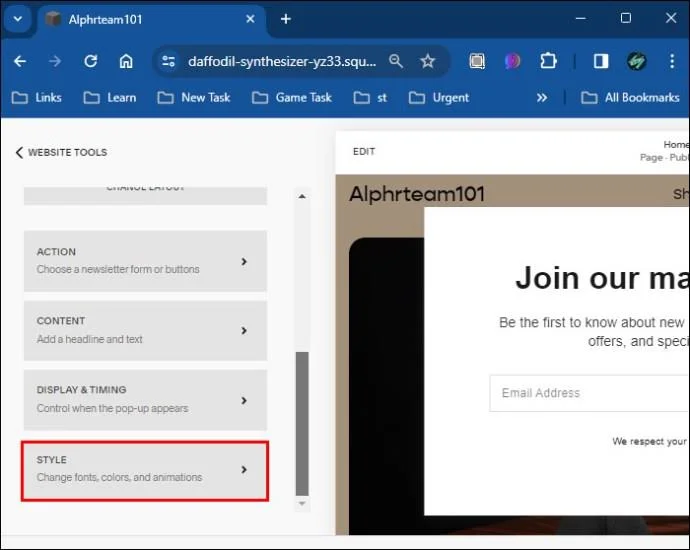The width and height of the screenshot is (690, 550).
Task: Maximize the browser window
Action: (x=626, y=18)
